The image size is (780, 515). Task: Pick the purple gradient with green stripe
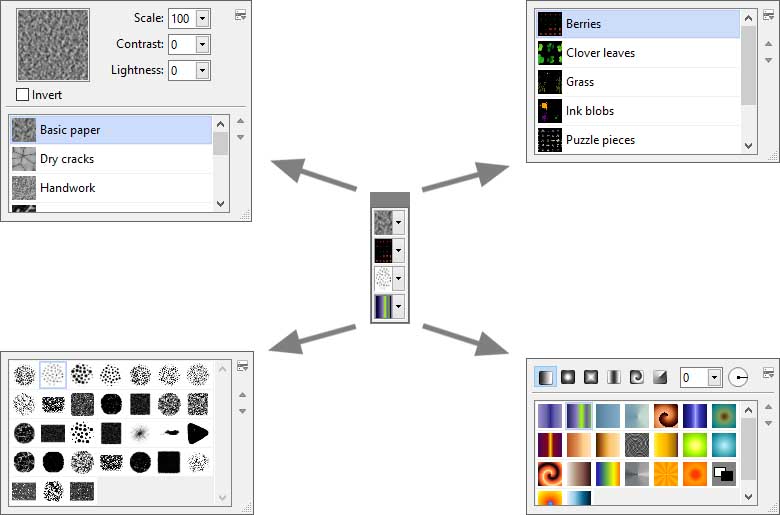pos(579,416)
